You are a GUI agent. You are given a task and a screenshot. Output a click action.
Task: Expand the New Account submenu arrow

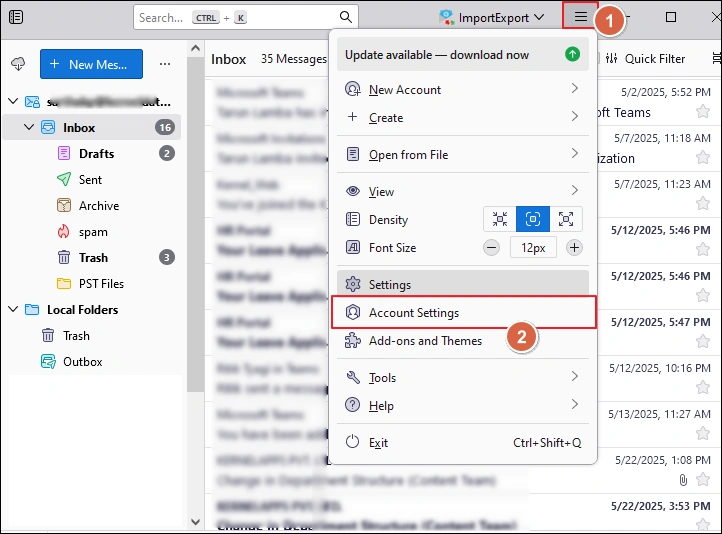574,88
